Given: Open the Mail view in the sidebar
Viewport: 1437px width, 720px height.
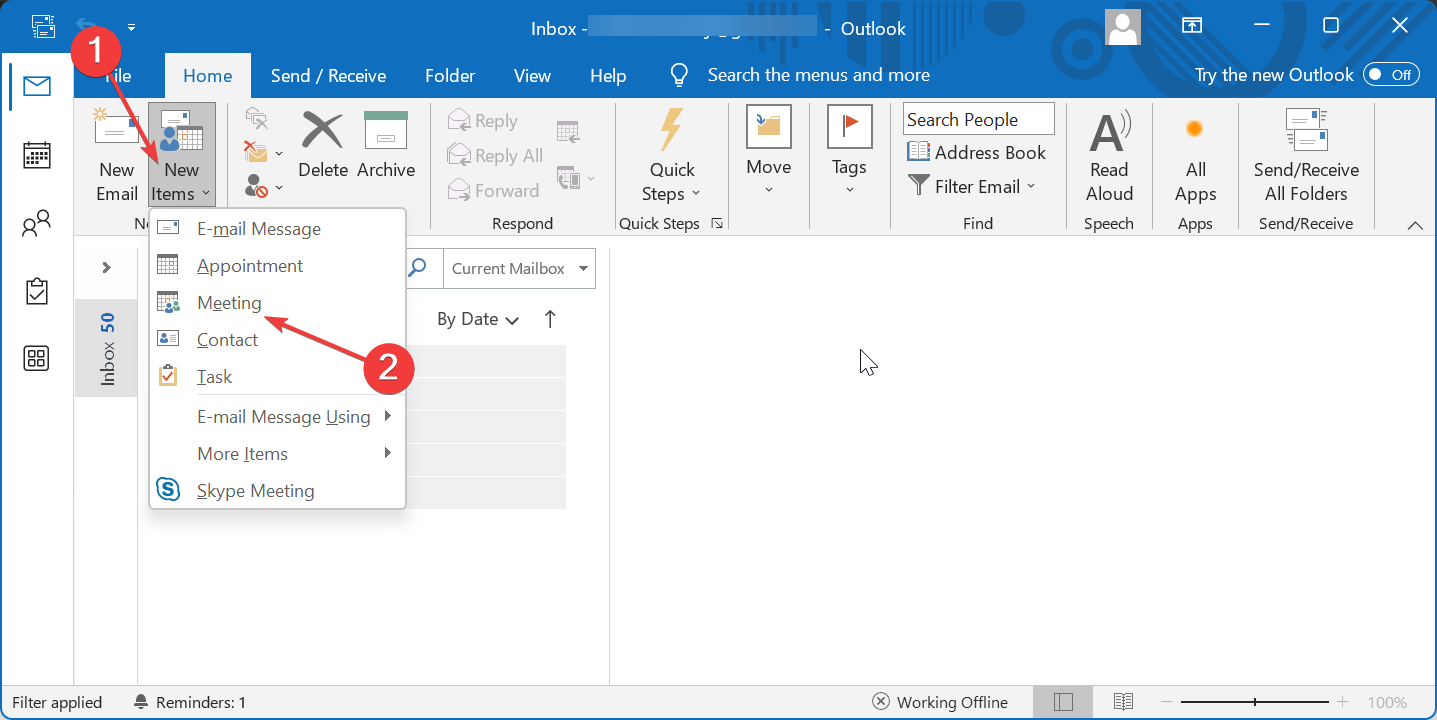Looking at the screenshot, I should coord(37,86).
